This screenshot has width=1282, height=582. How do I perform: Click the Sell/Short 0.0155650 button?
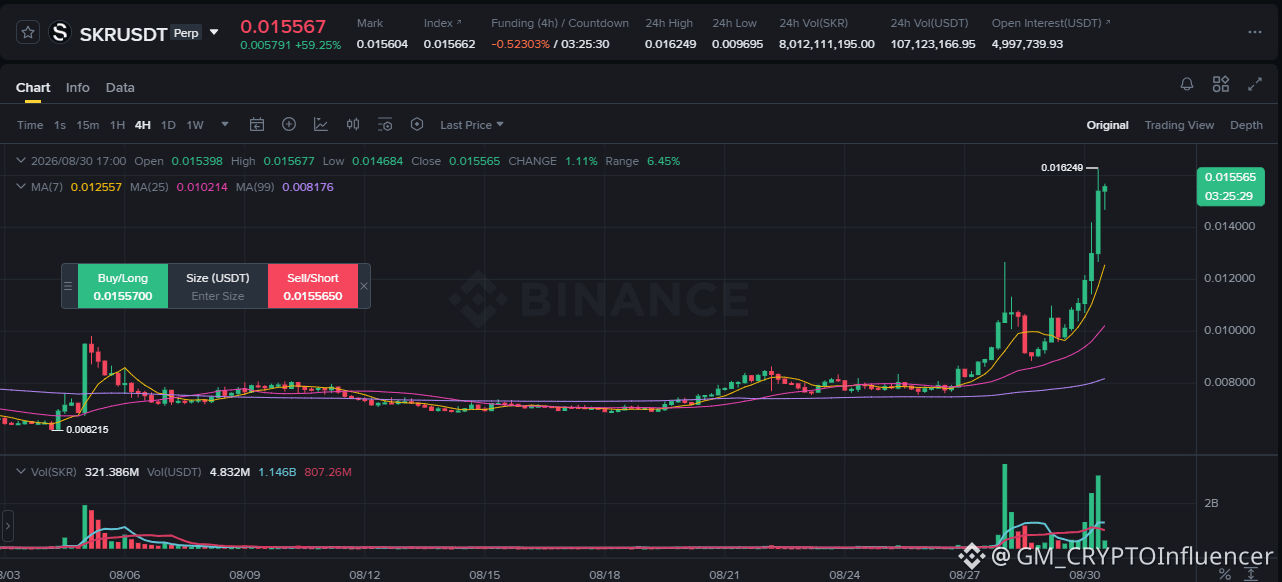(x=313, y=286)
